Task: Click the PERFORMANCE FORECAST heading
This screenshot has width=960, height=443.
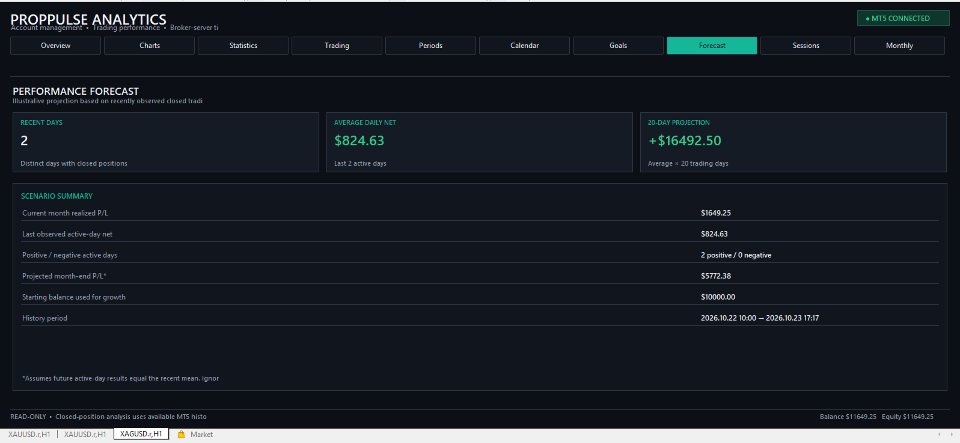Action: [76, 91]
